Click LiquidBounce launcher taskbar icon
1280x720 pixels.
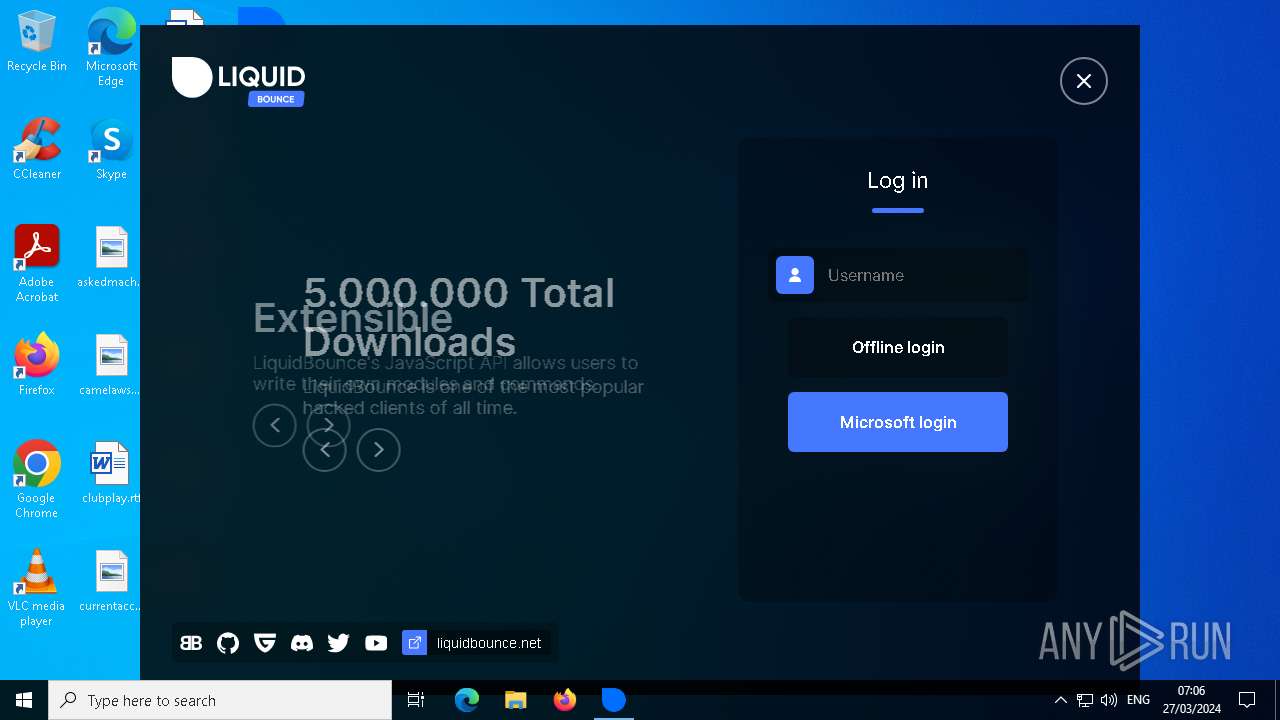[x=614, y=700]
